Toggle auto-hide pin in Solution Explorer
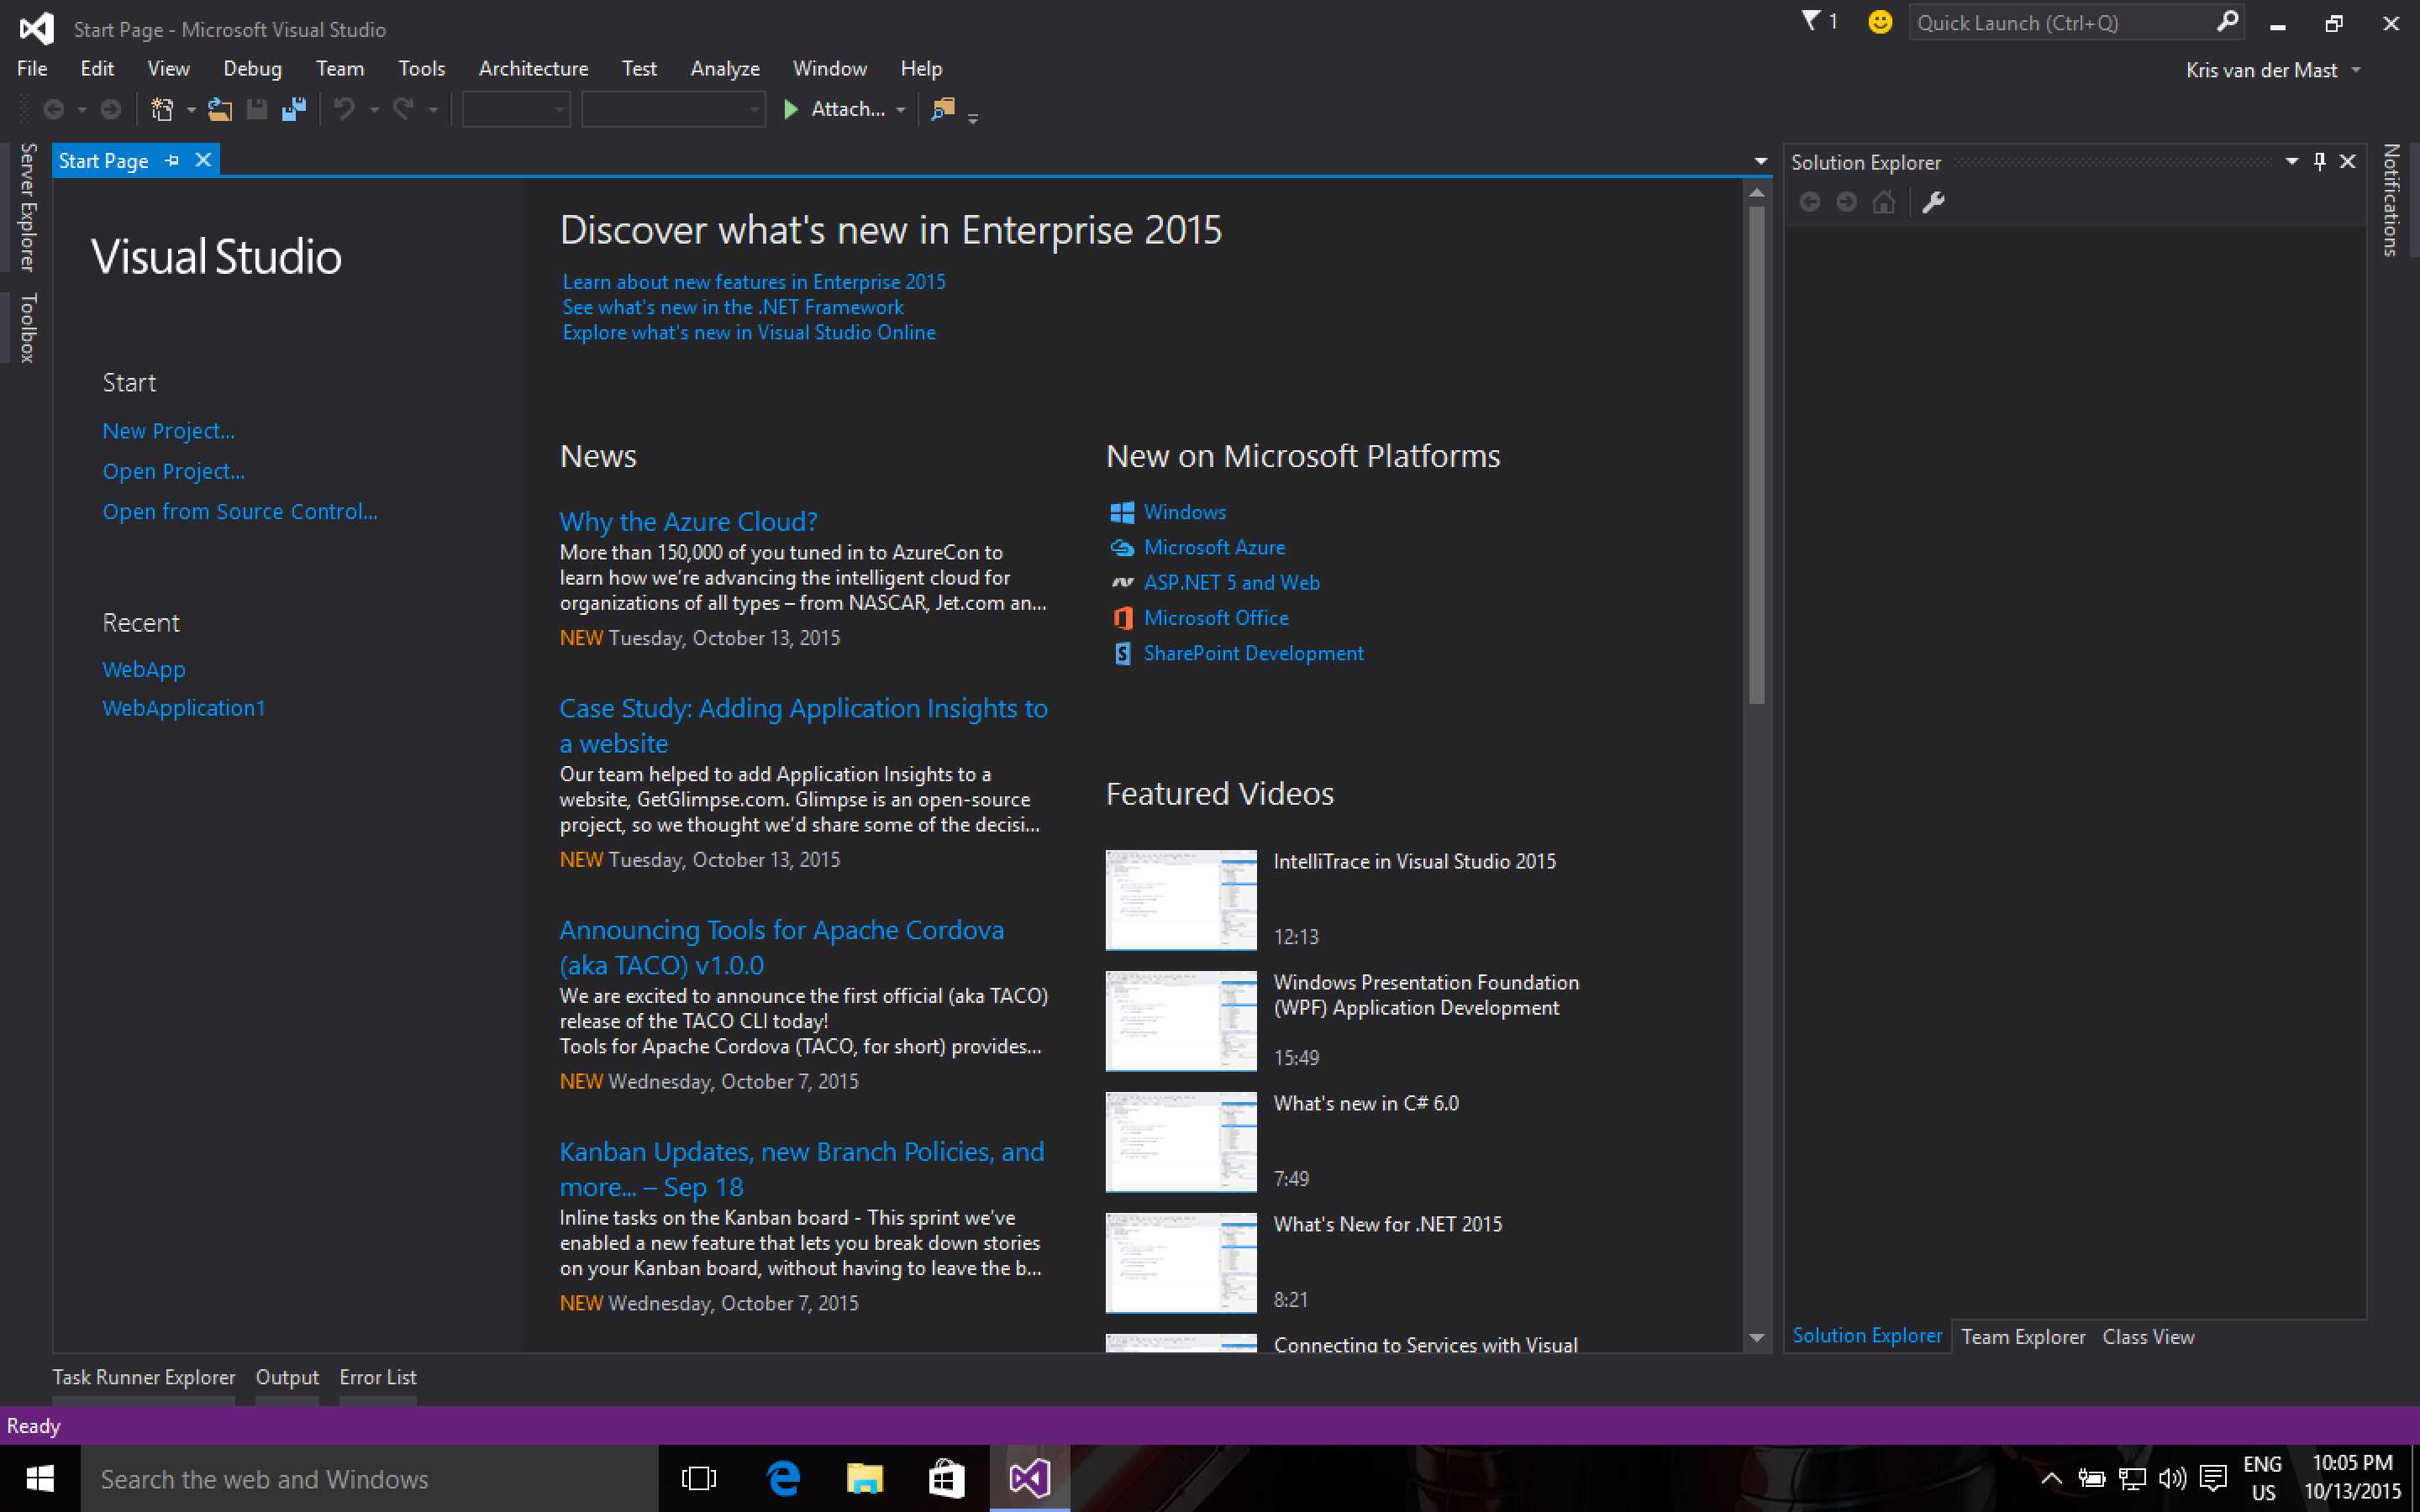2420x1512 pixels. click(2318, 161)
